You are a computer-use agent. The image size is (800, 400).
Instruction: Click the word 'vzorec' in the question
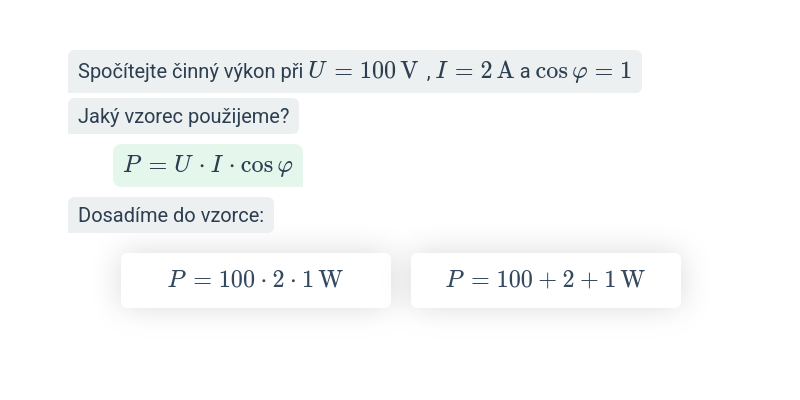156,116
